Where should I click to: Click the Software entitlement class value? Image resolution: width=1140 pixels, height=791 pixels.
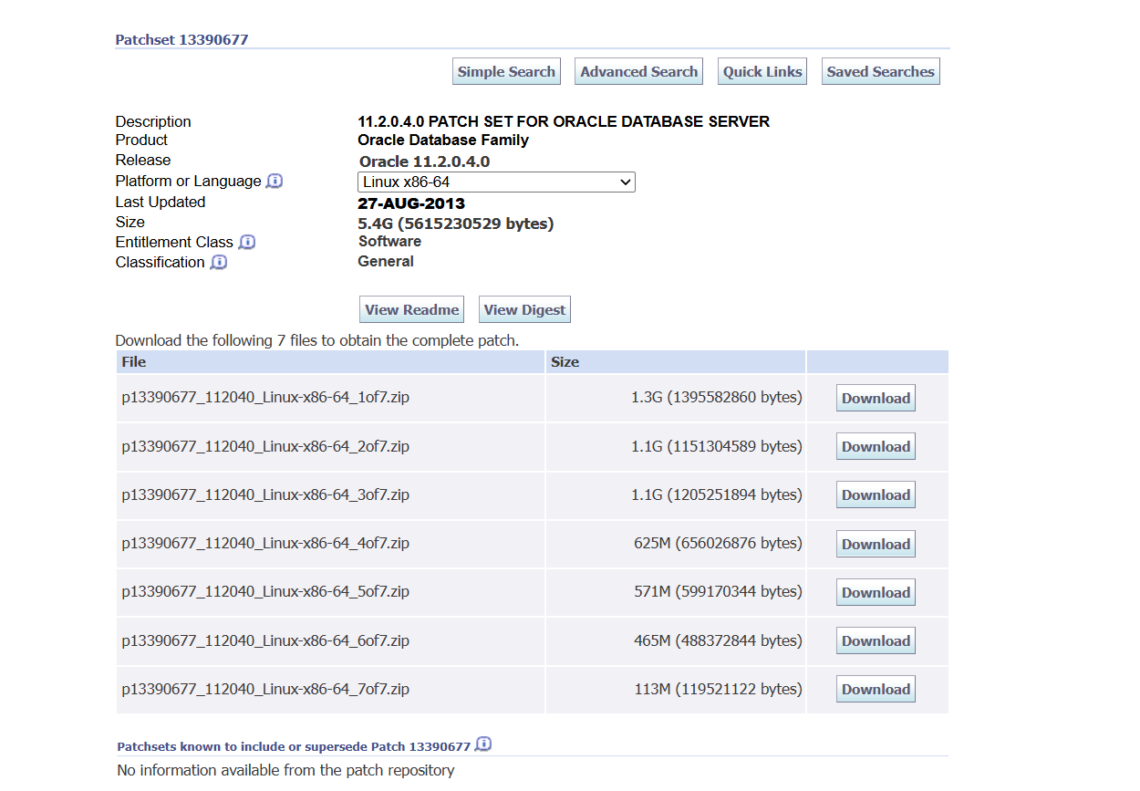point(390,241)
